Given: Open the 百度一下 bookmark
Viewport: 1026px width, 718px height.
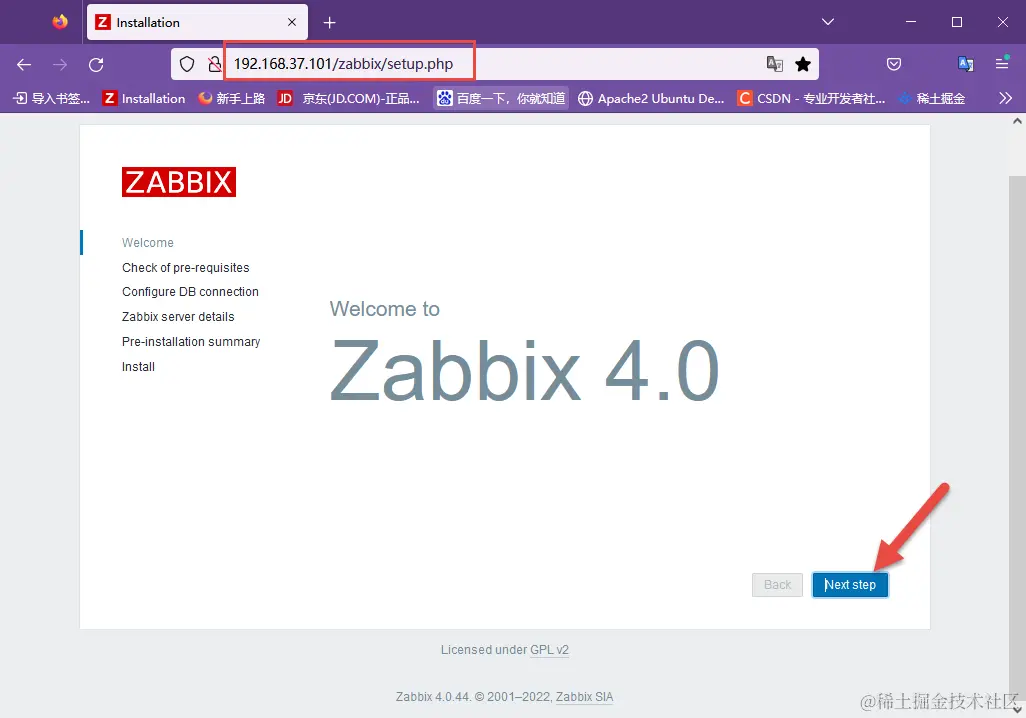Looking at the screenshot, I should click(501, 98).
